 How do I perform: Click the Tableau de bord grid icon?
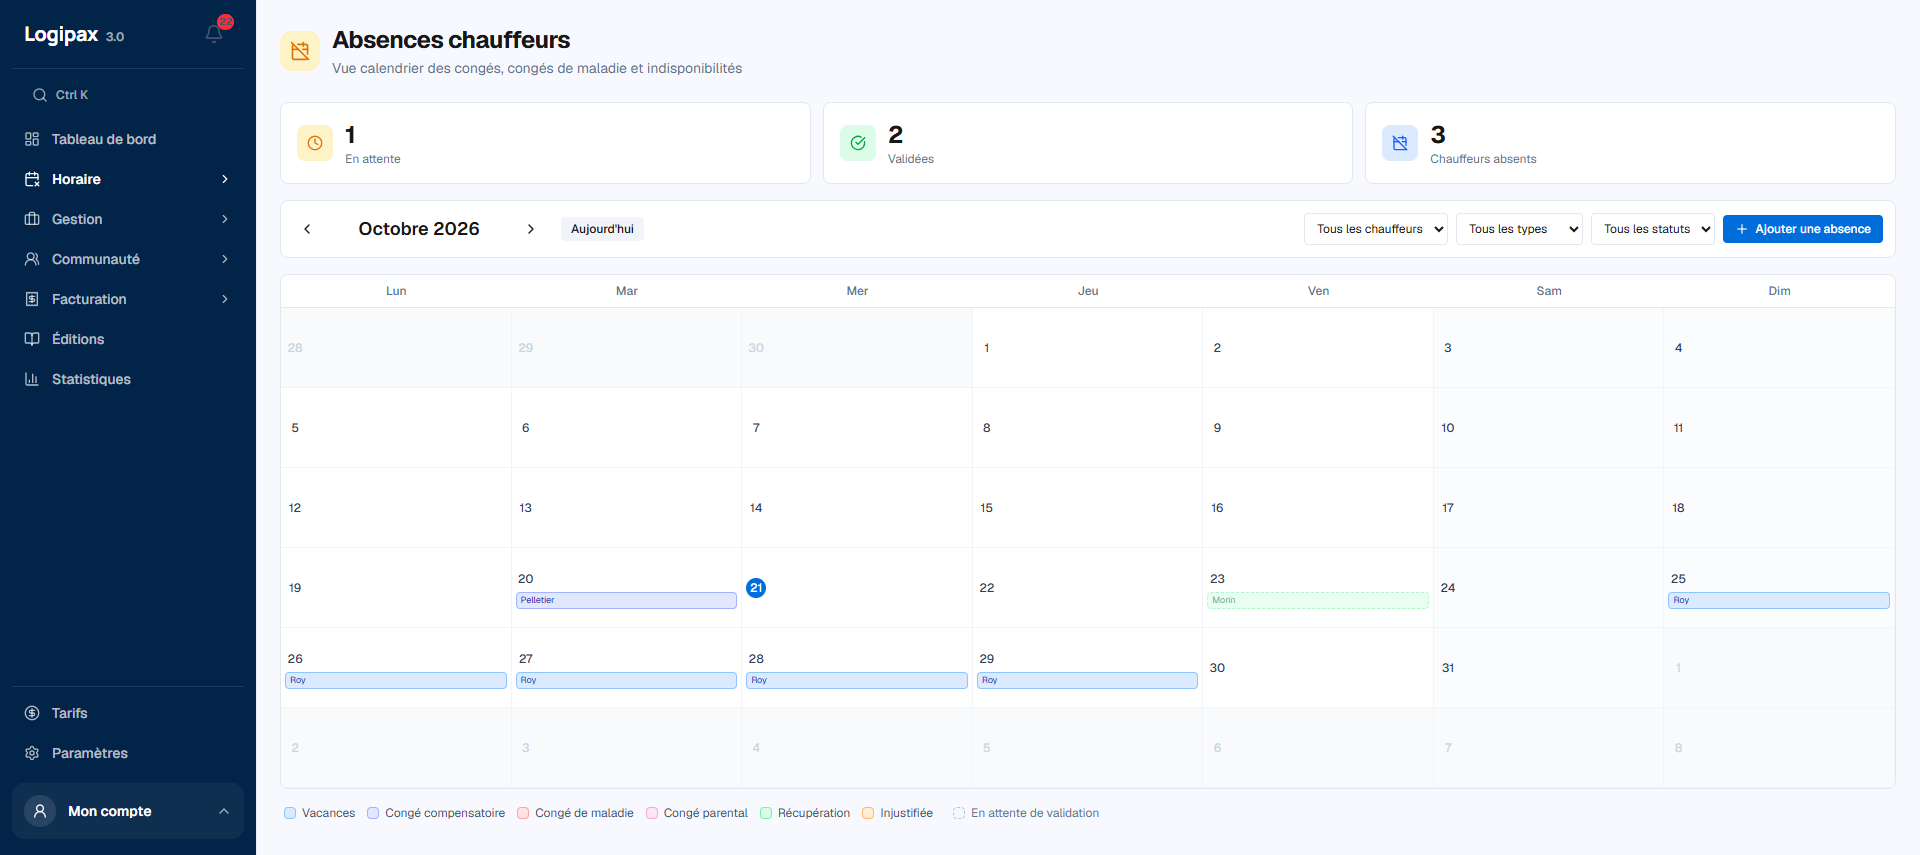(x=32, y=139)
